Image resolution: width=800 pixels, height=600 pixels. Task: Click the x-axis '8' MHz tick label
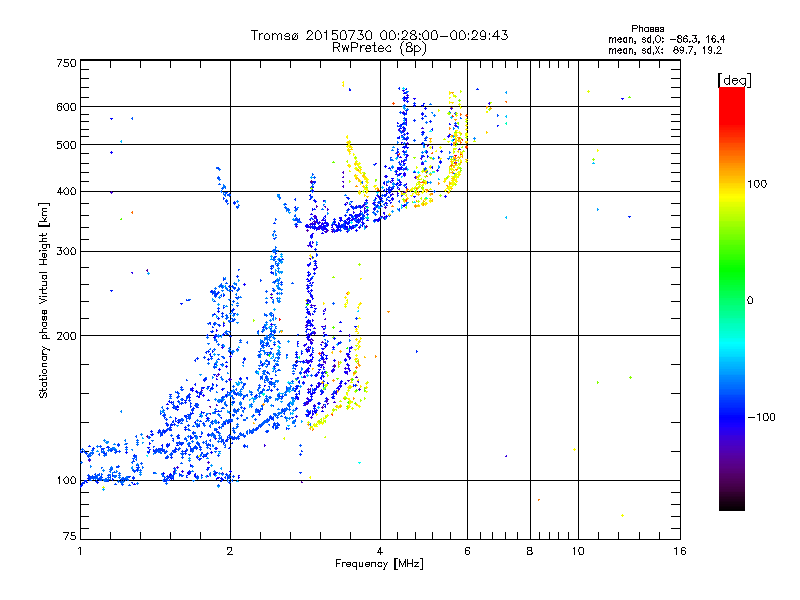530,551
